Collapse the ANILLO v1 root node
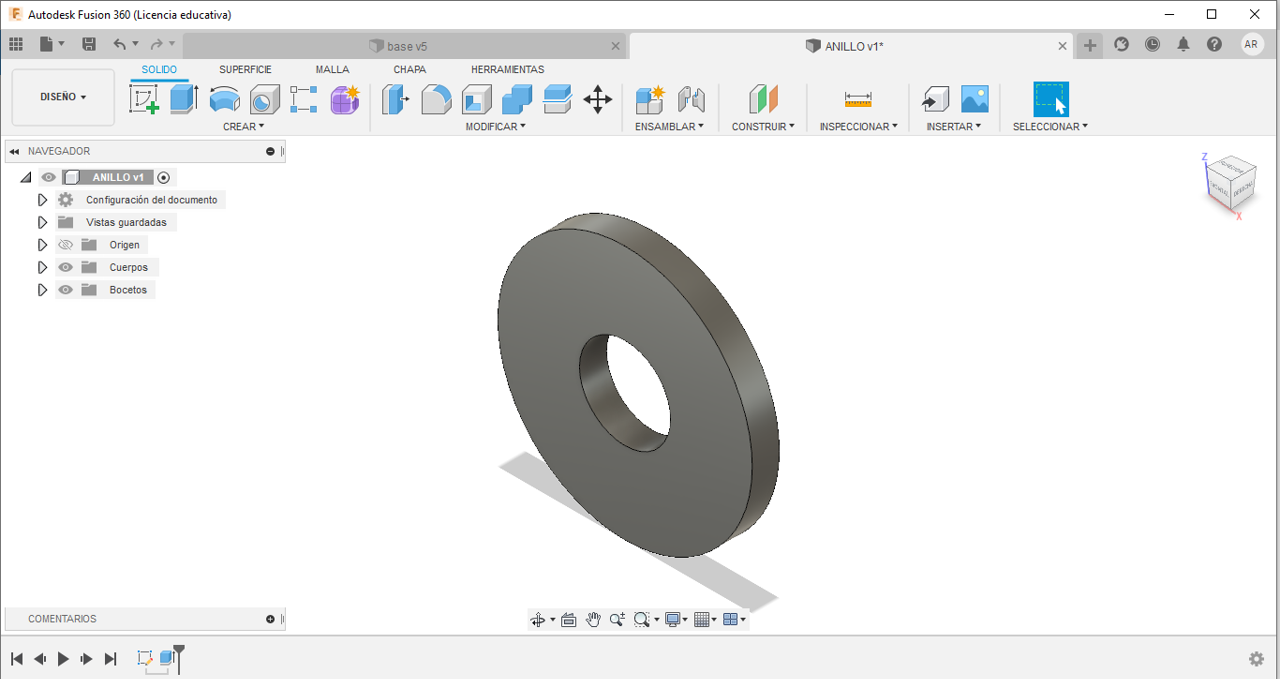This screenshot has width=1280, height=679. coord(26,177)
